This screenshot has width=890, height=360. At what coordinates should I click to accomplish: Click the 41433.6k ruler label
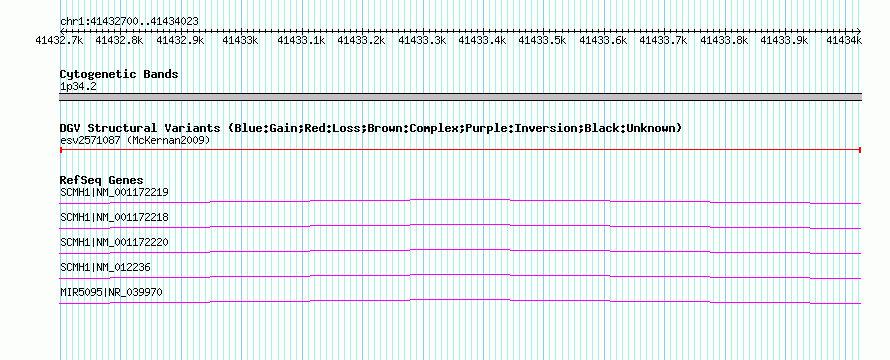click(603, 40)
